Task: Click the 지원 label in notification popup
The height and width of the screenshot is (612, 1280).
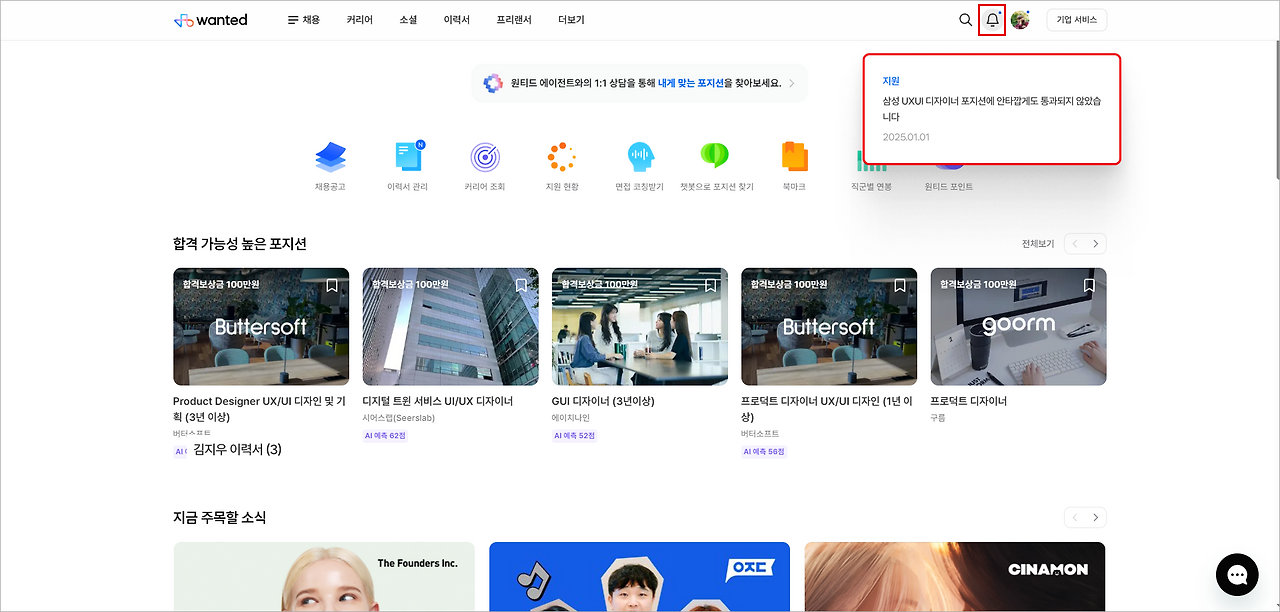Action: (x=891, y=81)
